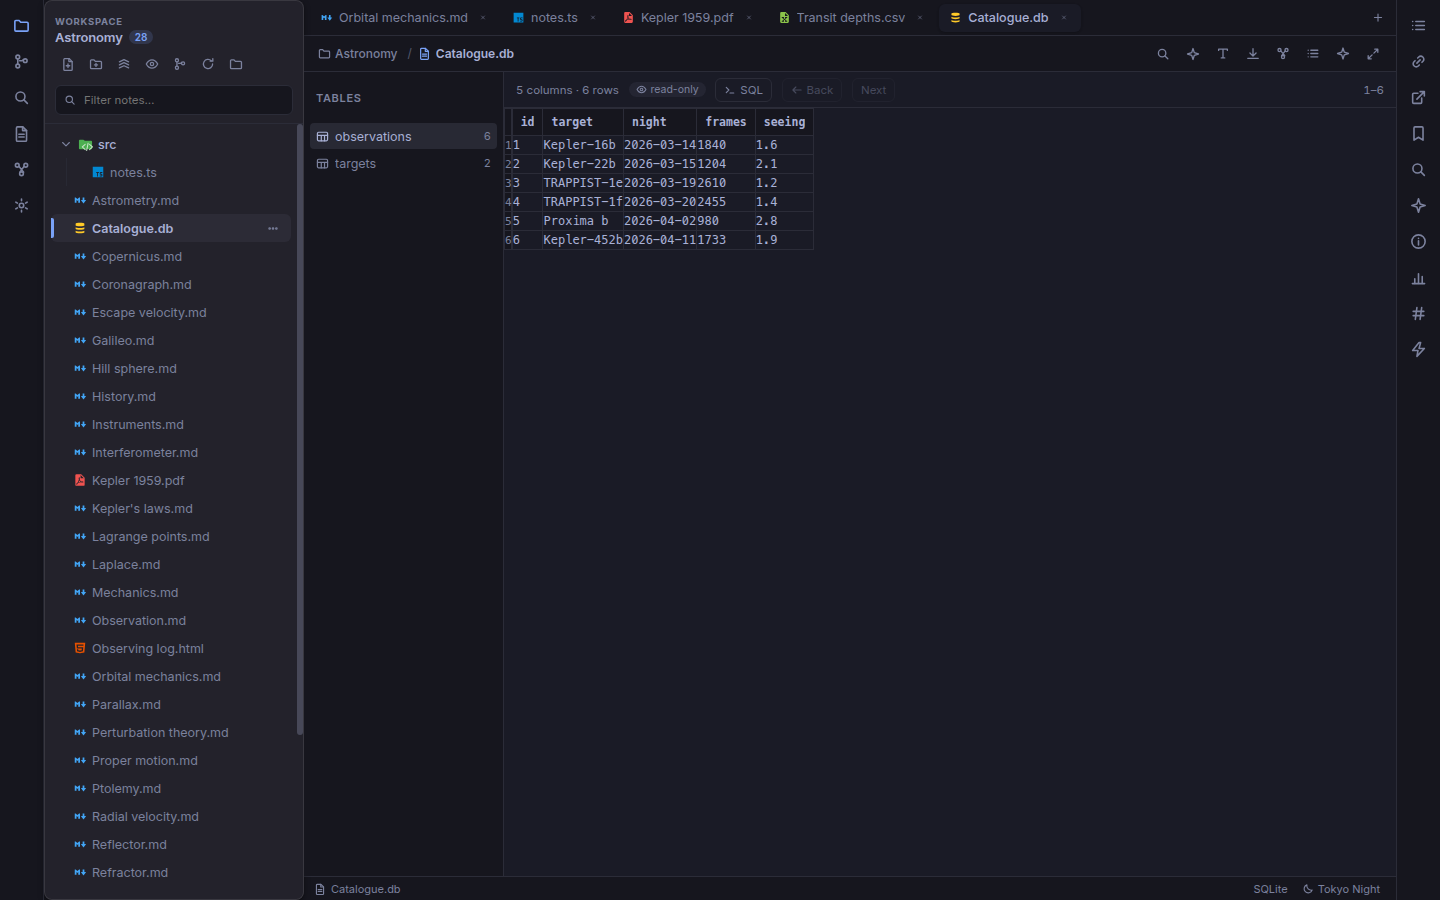
Task: Open the info circle icon panel
Action: [x=1418, y=242]
